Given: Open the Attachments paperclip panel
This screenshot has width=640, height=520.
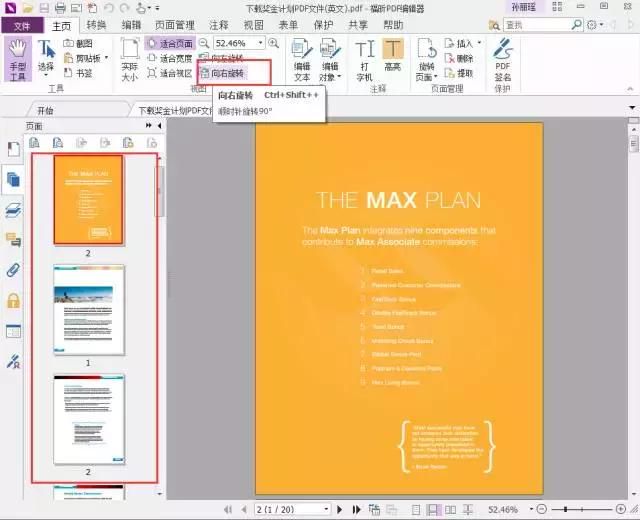Looking at the screenshot, I should 13,270.
